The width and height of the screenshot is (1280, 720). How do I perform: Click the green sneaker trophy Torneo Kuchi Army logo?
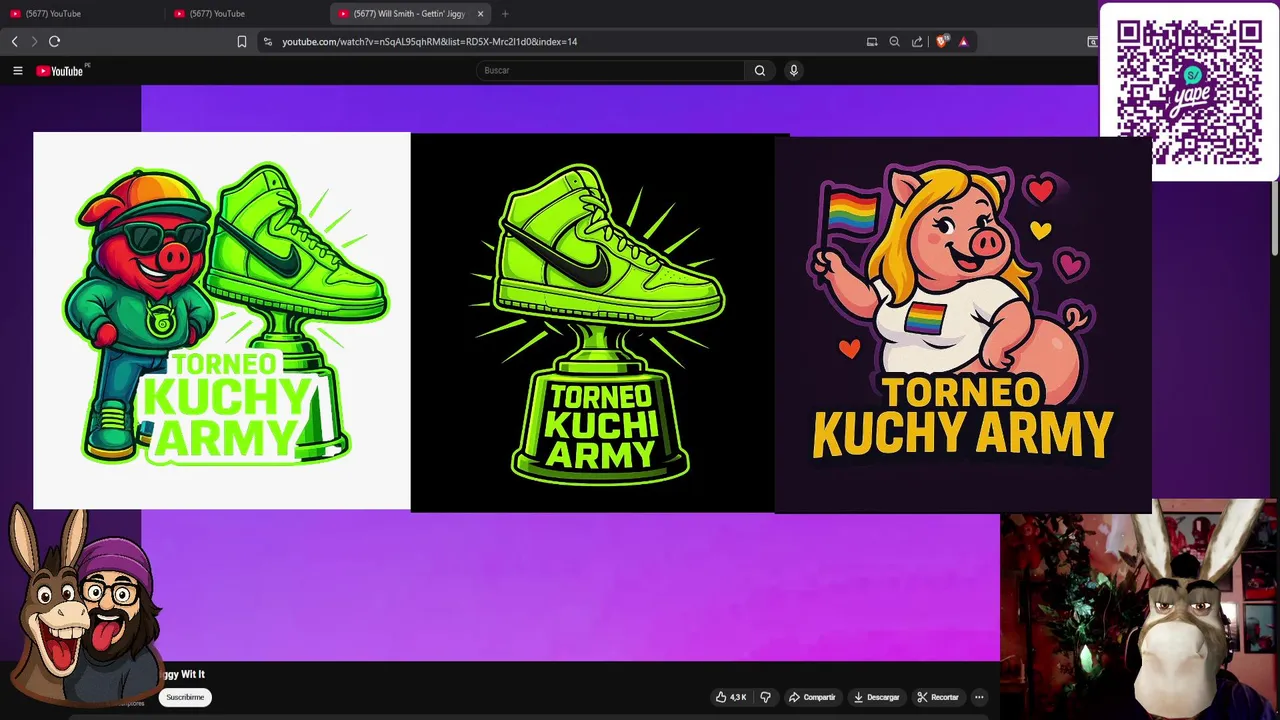click(x=593, y=322)
